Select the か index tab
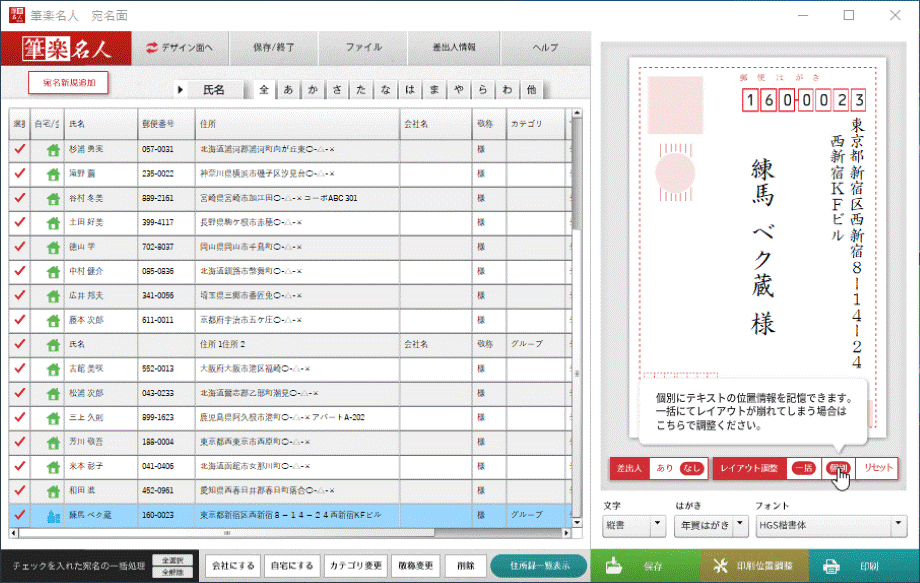920x583 pixels. pyautogui.click(x=313, y=90)
